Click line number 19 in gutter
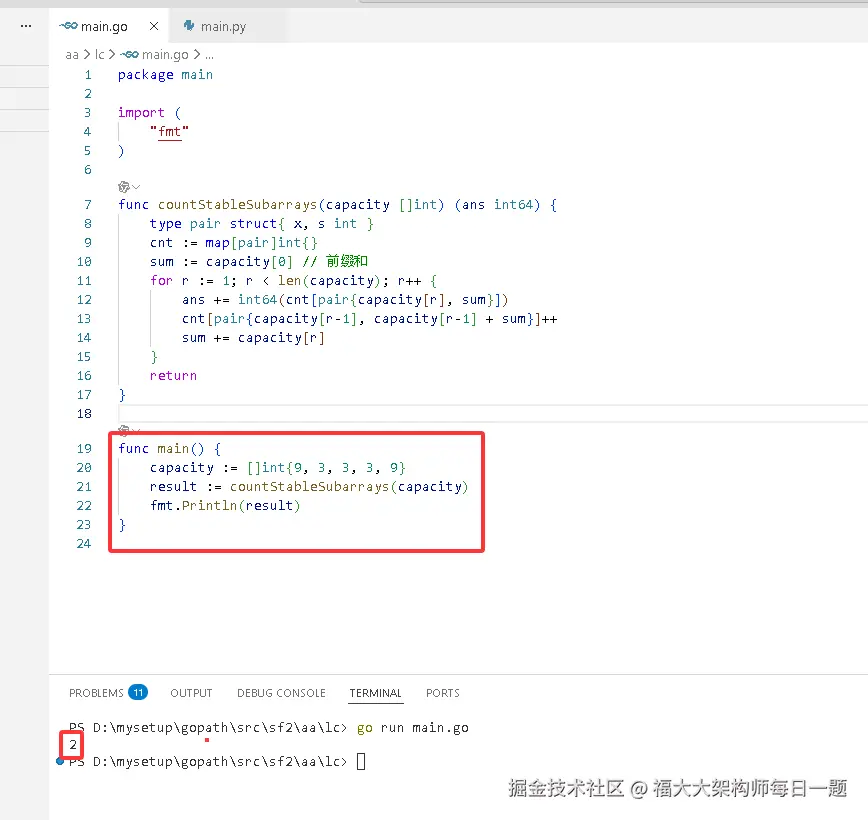 pos(84,448)
